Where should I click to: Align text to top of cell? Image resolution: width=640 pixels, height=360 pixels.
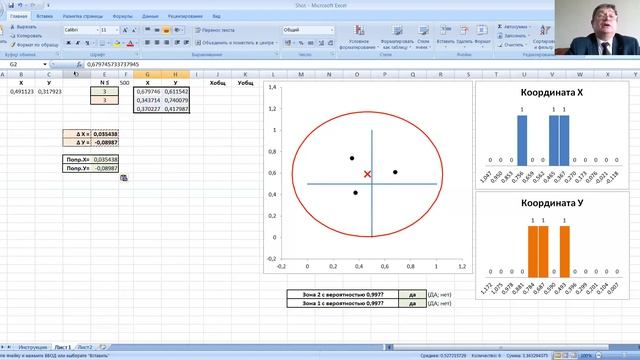click(147, 30)
